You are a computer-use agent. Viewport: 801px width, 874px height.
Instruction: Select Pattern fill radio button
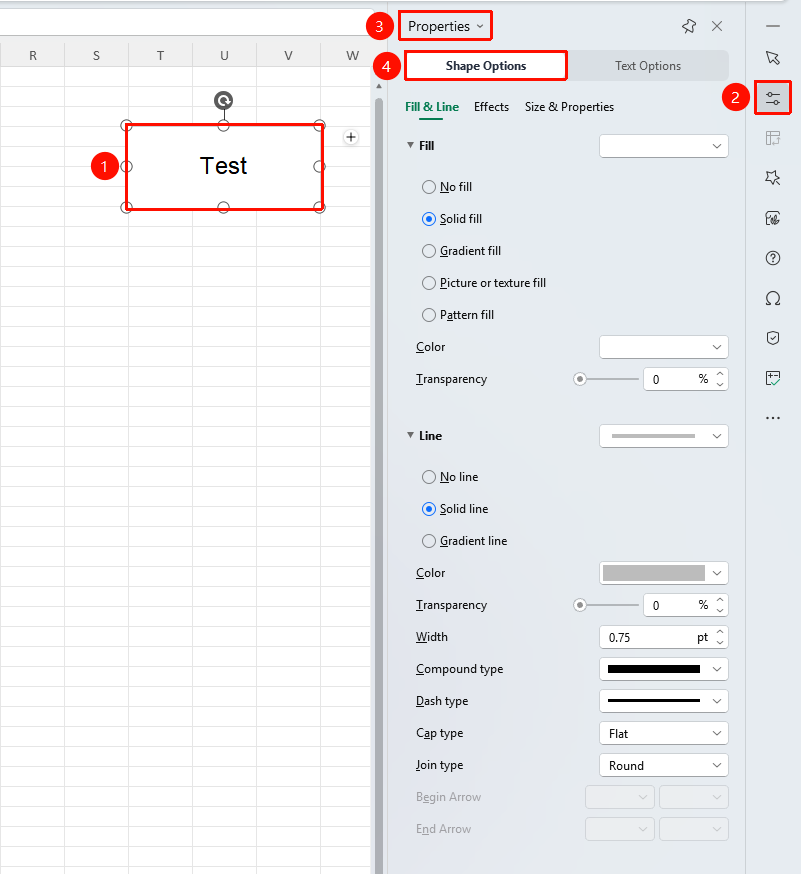pos(429,315)
